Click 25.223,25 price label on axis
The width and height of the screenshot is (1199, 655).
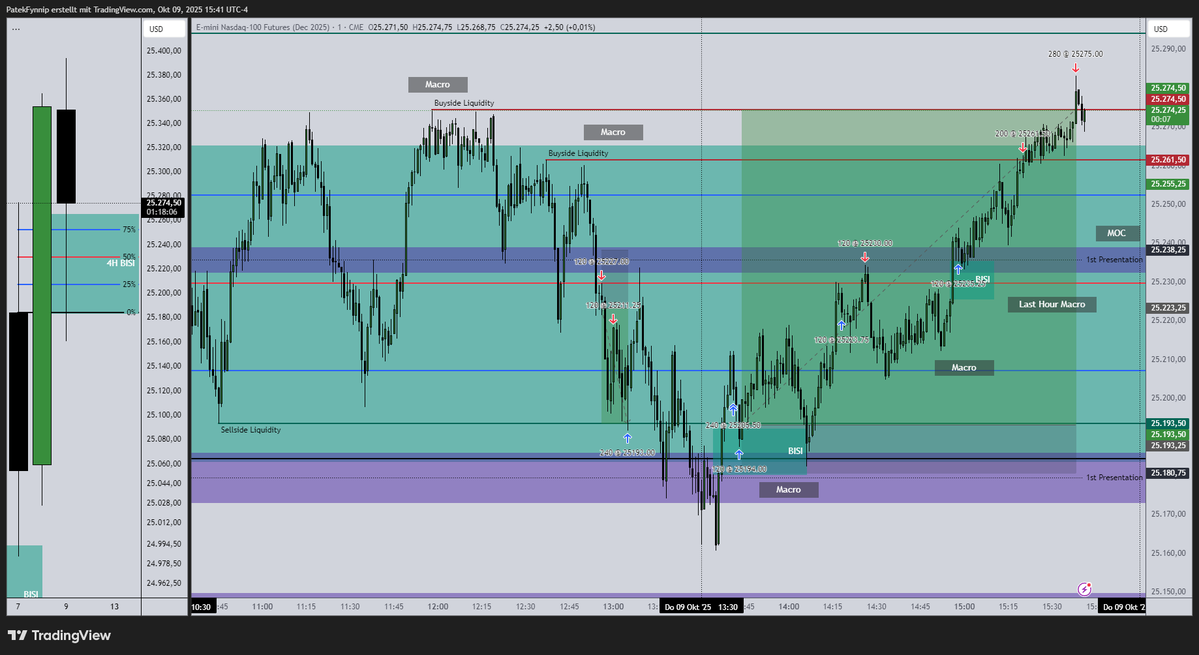click(1168, 308)
